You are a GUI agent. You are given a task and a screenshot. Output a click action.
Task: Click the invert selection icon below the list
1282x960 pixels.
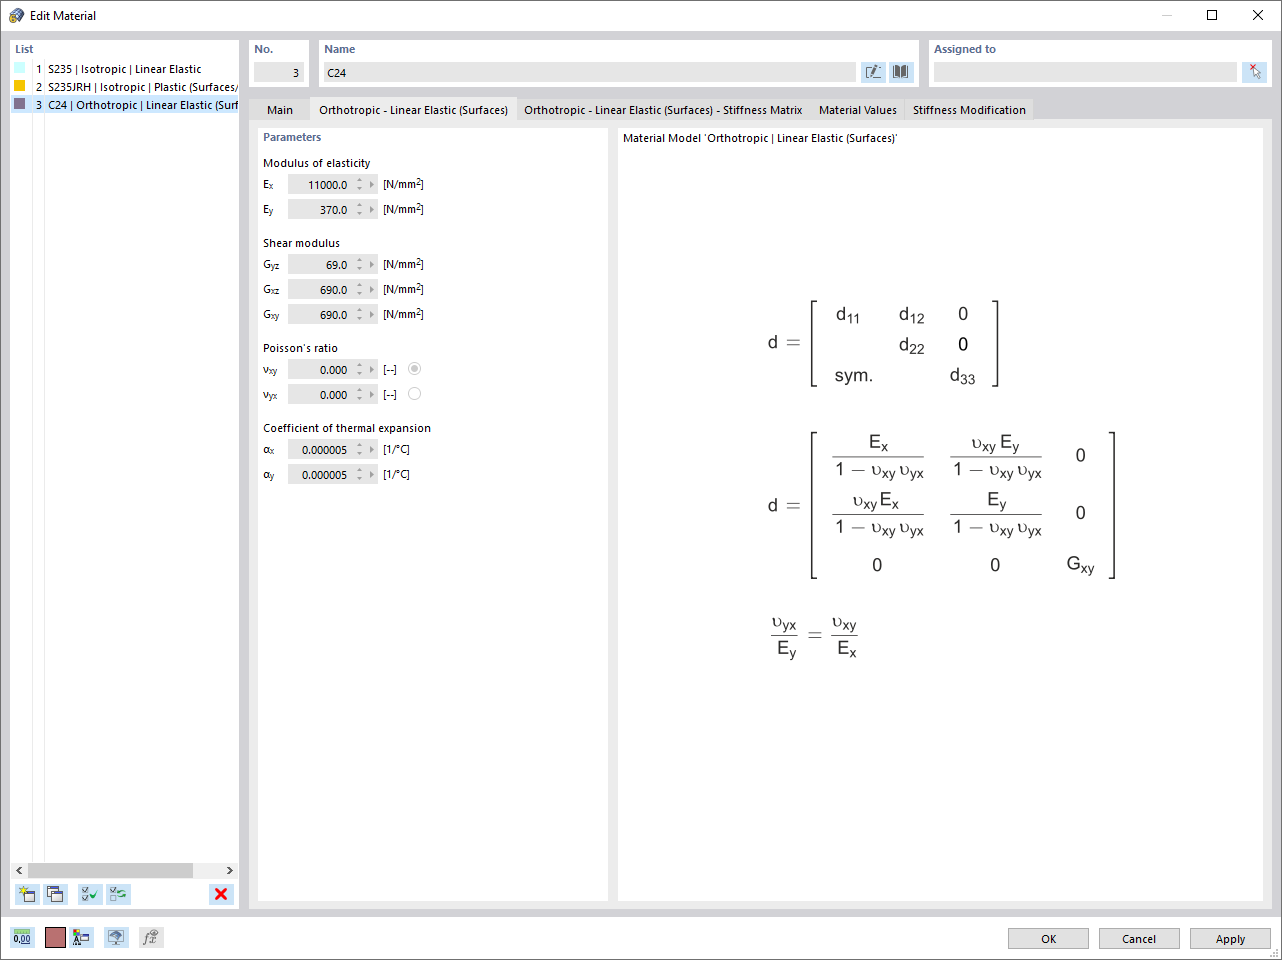[x=119, y=894]
